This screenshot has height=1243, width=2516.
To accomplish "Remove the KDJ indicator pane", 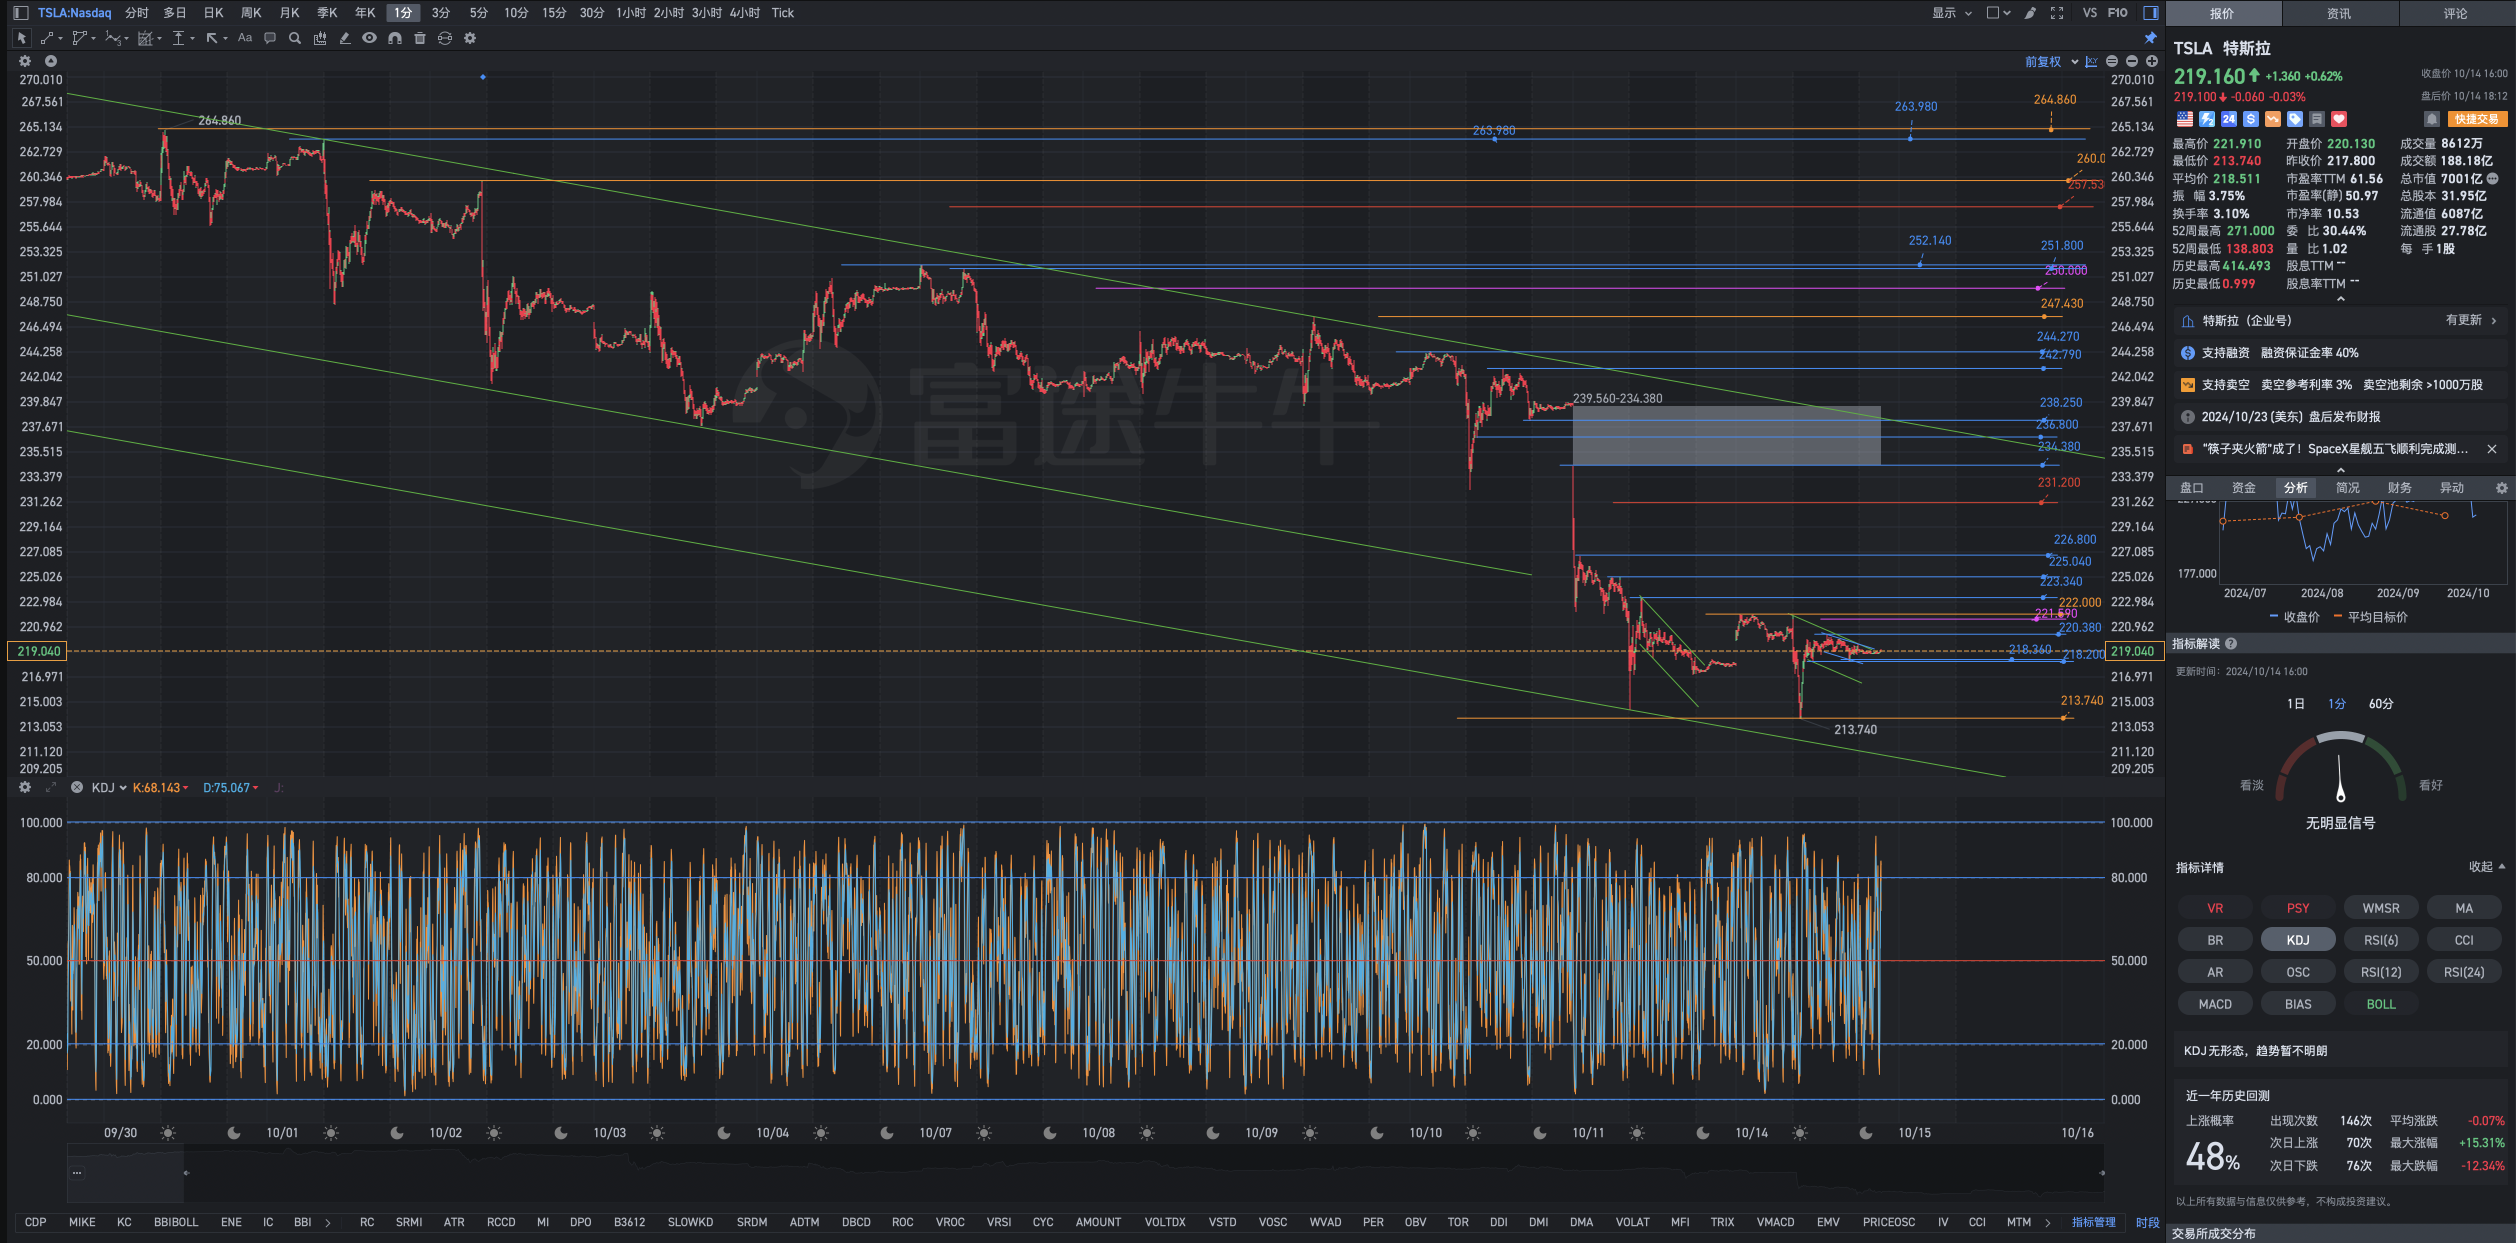I will [x=77, y=788].
